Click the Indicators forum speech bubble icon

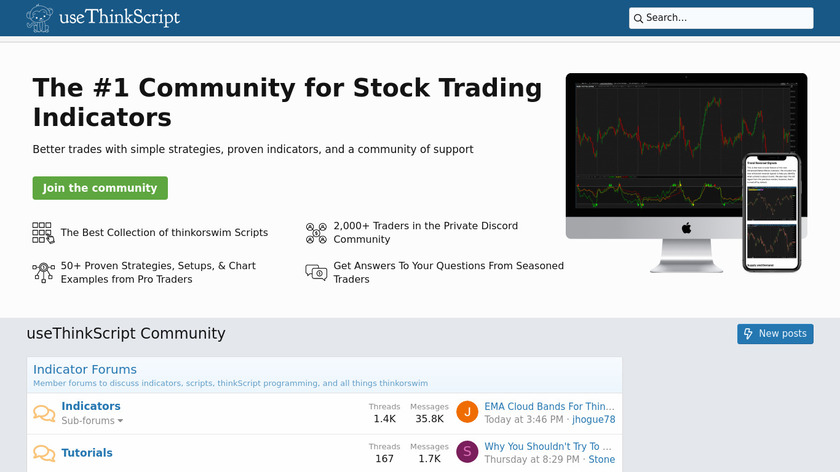(x=44, y=413)
